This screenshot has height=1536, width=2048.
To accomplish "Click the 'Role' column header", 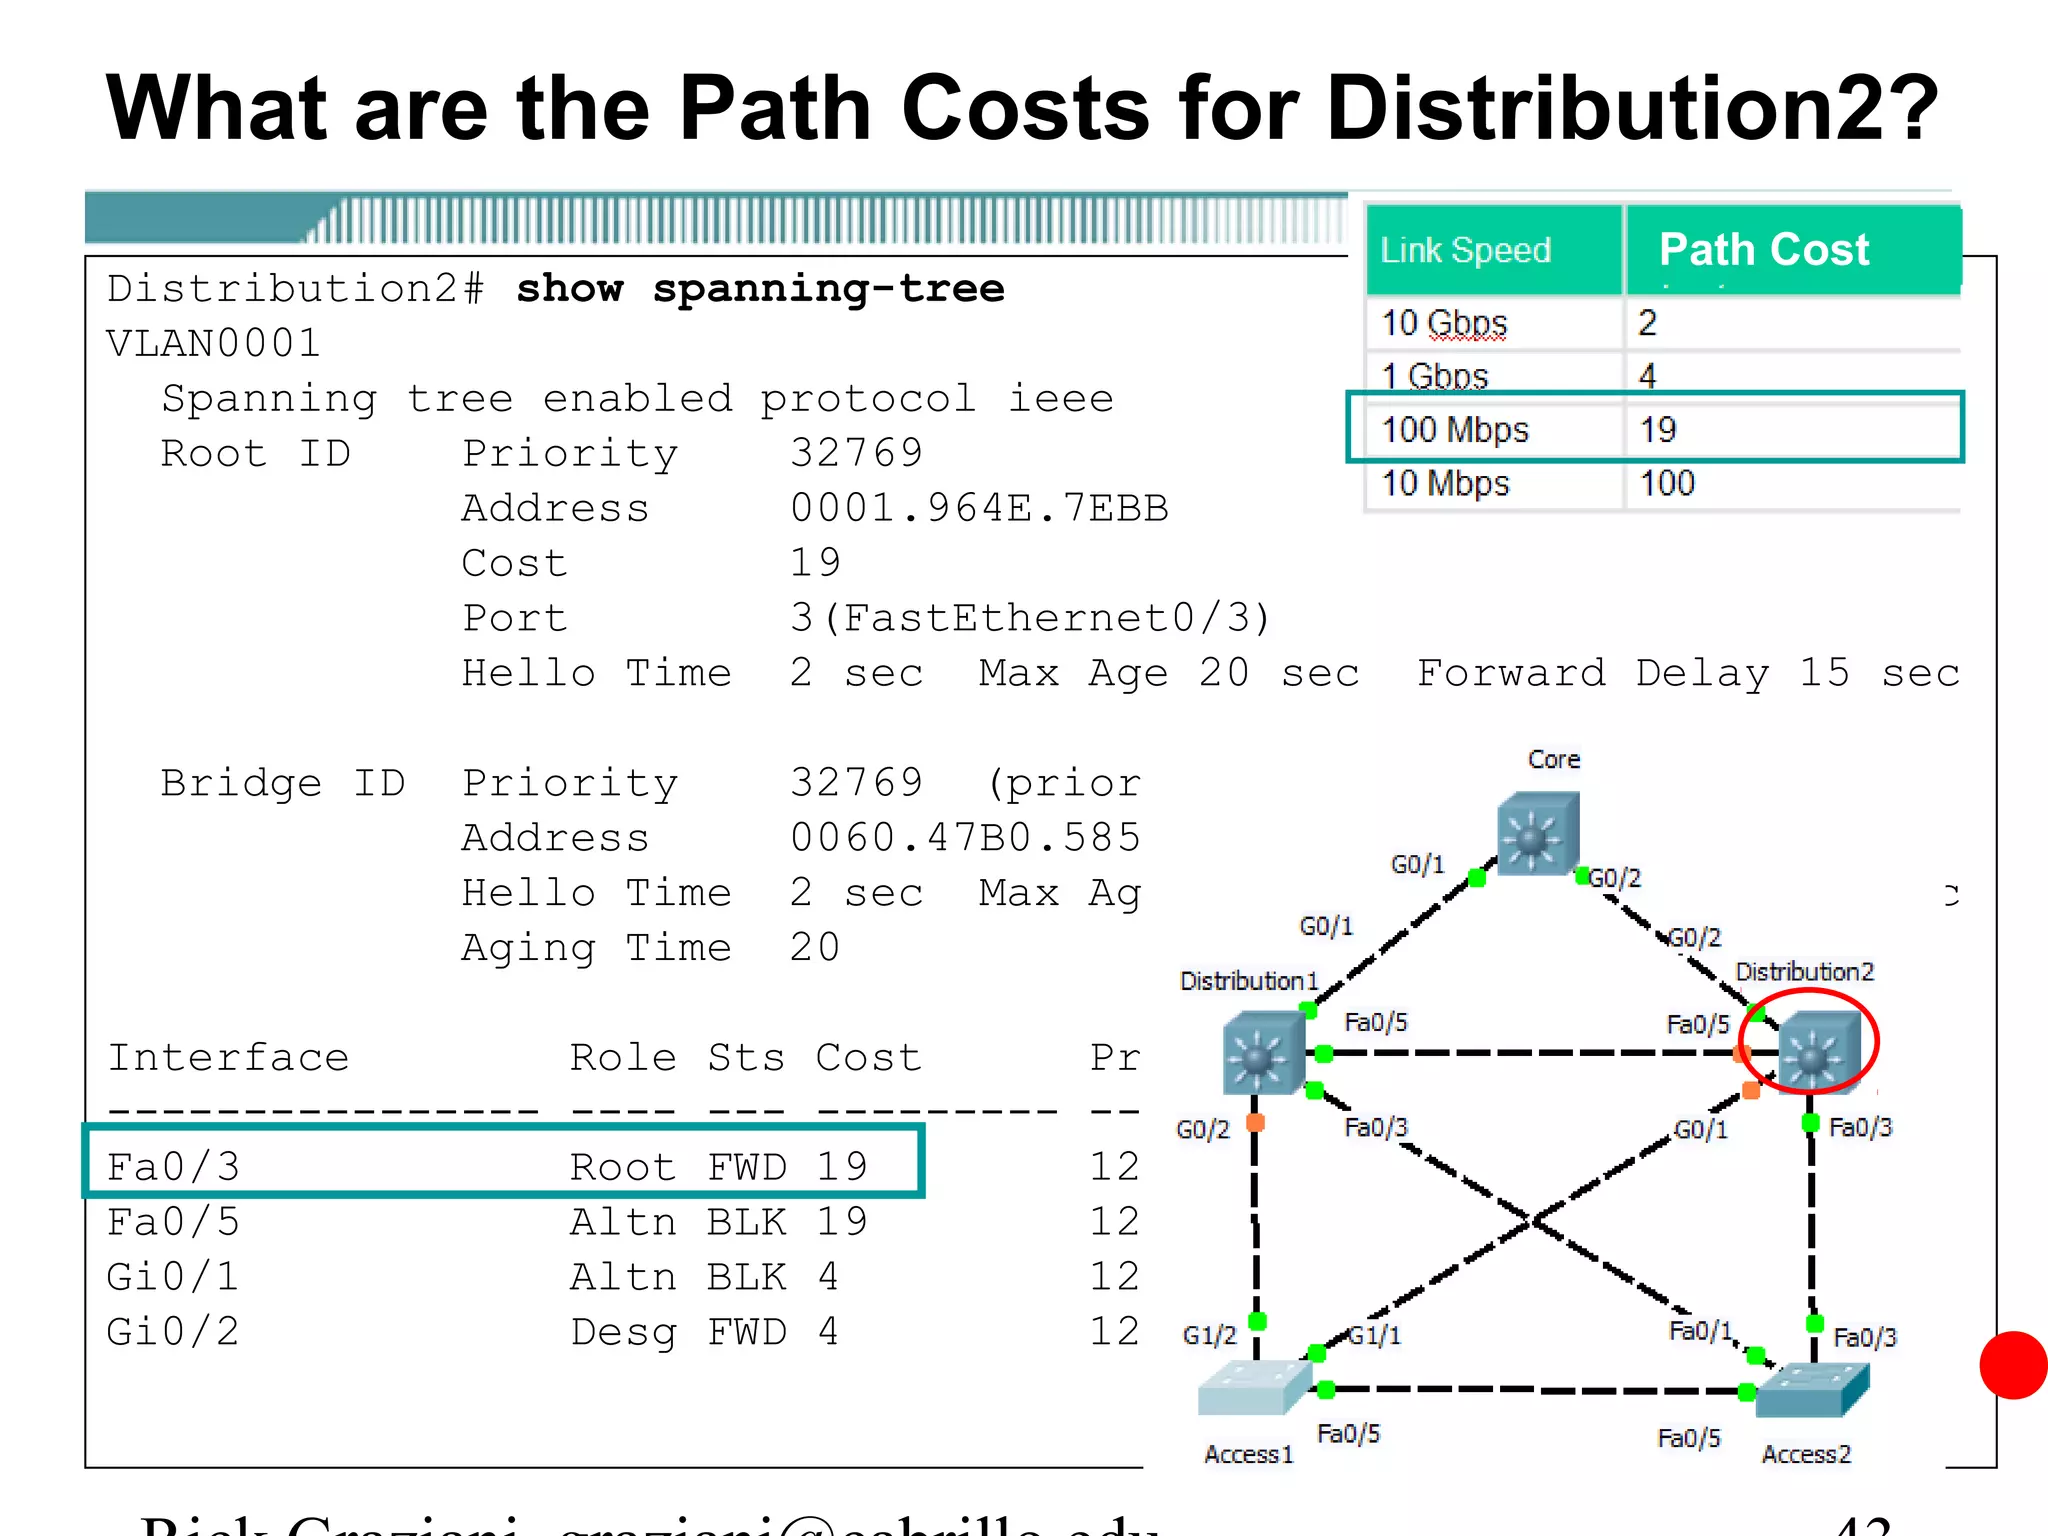I will [623, 1058].
